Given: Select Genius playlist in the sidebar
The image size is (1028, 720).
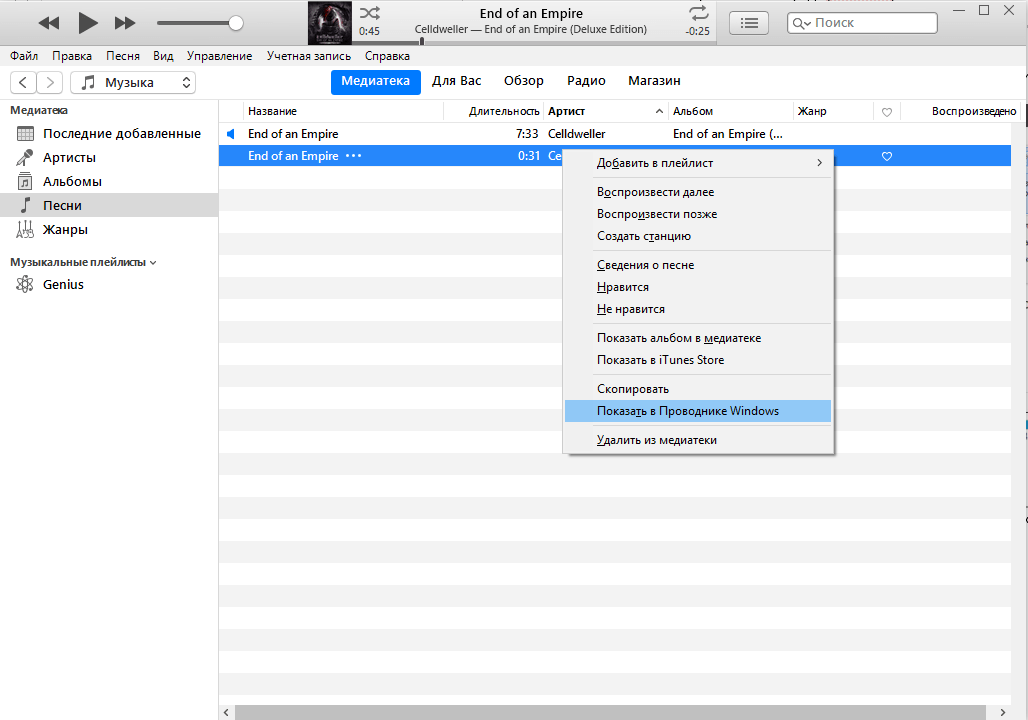Looking at the screenshot, I should point(63,285).
